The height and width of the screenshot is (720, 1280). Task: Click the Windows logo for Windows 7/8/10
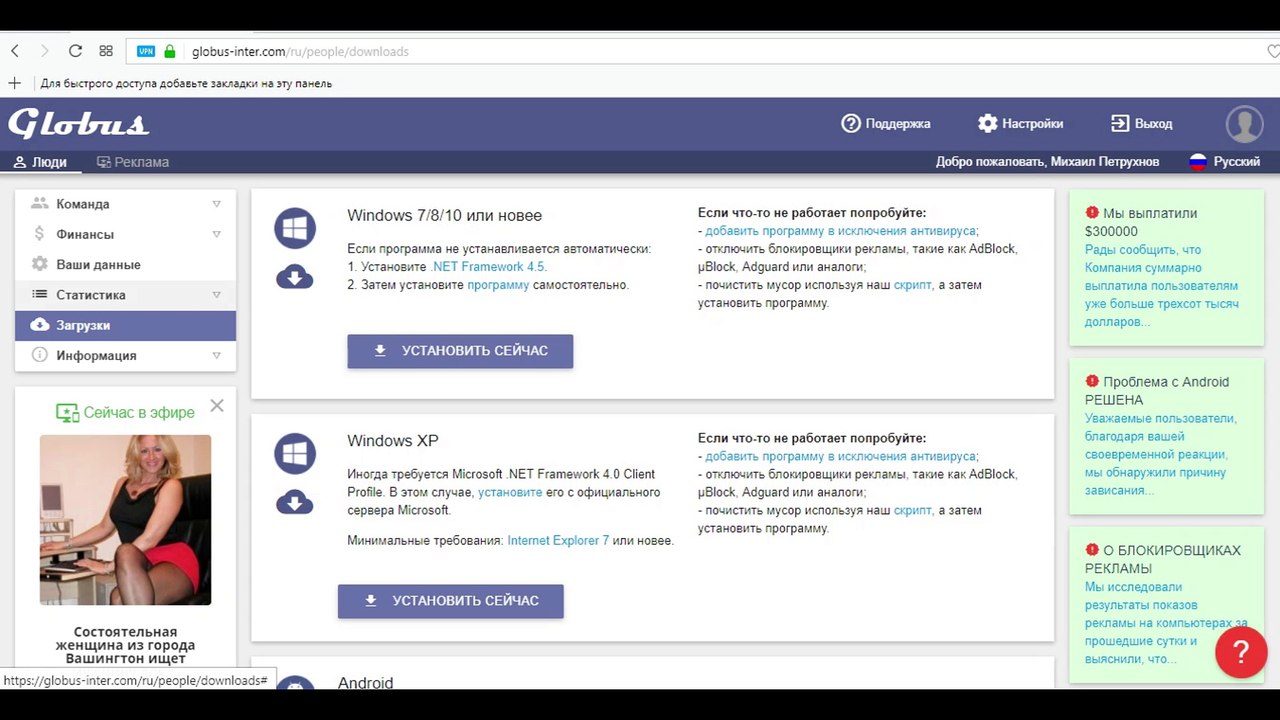point(295,229)
